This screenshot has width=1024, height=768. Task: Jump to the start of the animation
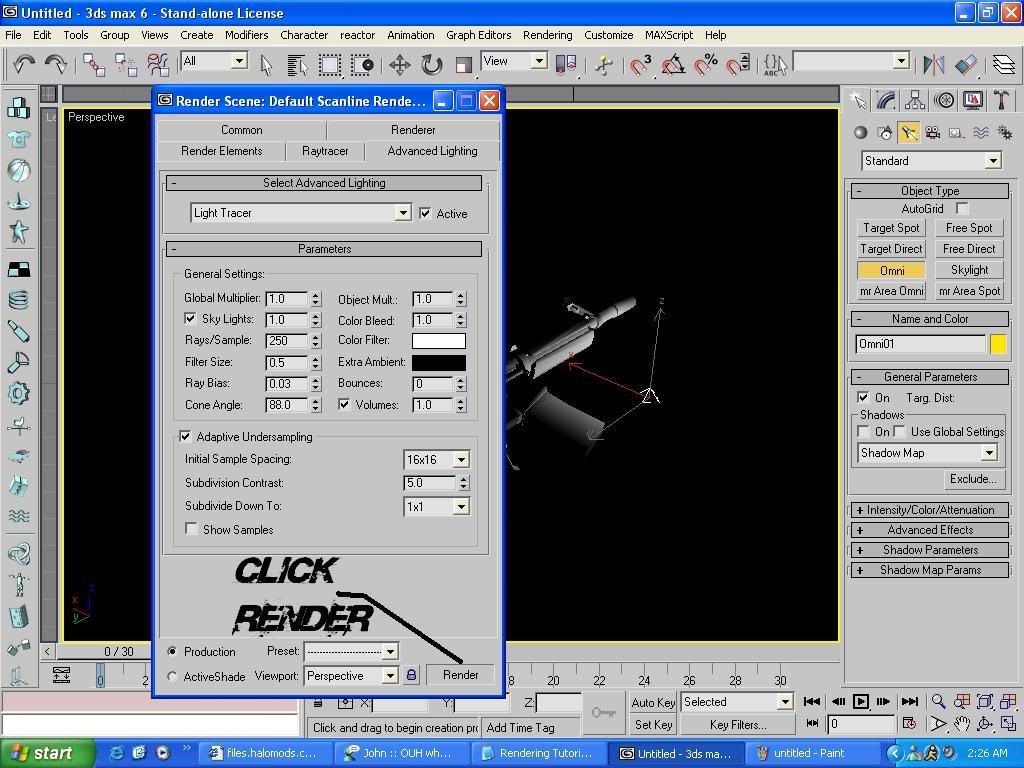click(x=812, y=701)
